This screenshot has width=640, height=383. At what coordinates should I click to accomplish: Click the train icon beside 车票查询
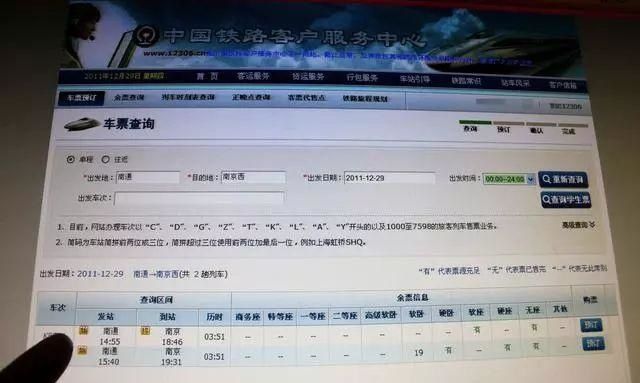point(82,124)
